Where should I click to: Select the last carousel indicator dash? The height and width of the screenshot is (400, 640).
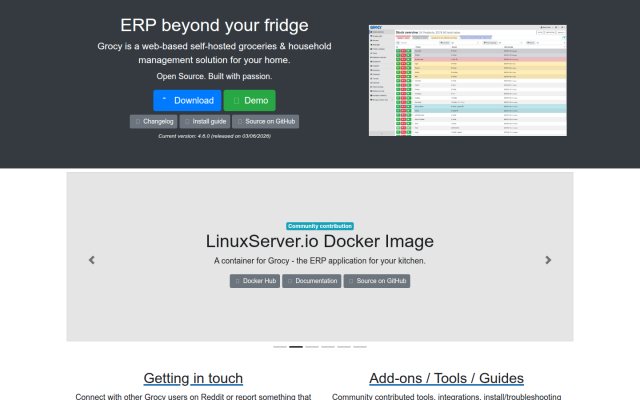(360, 347)
